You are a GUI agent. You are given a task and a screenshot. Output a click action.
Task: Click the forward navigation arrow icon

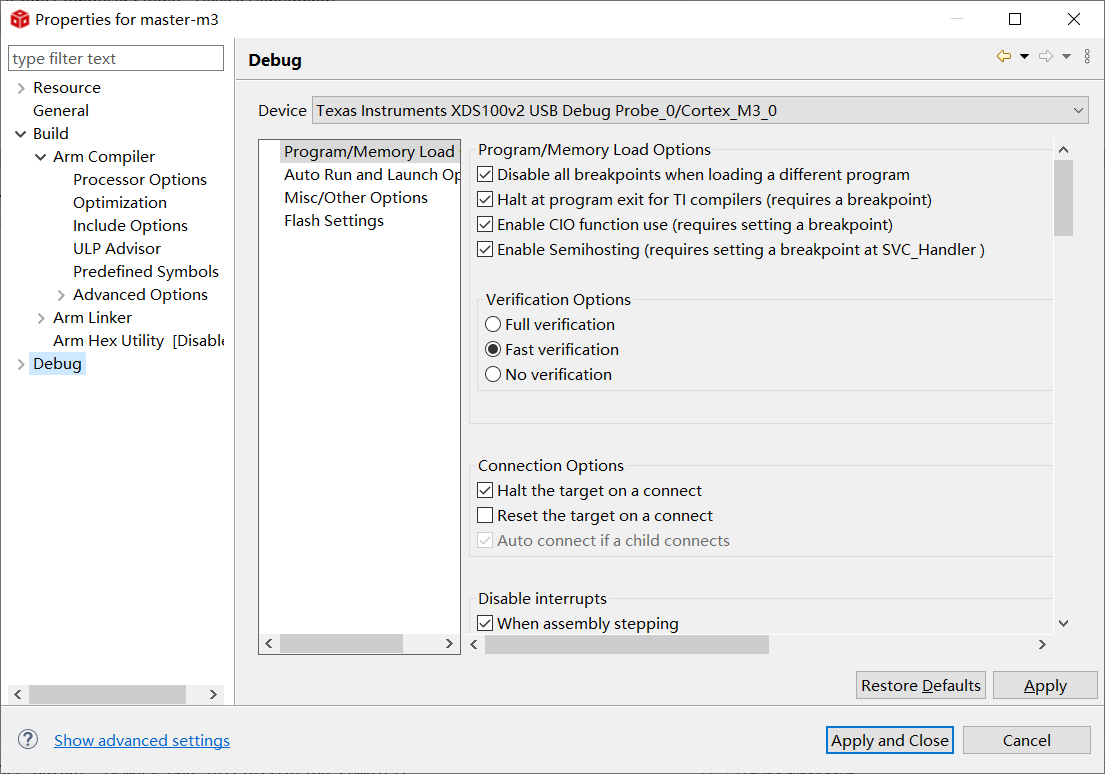(1046, 57)
